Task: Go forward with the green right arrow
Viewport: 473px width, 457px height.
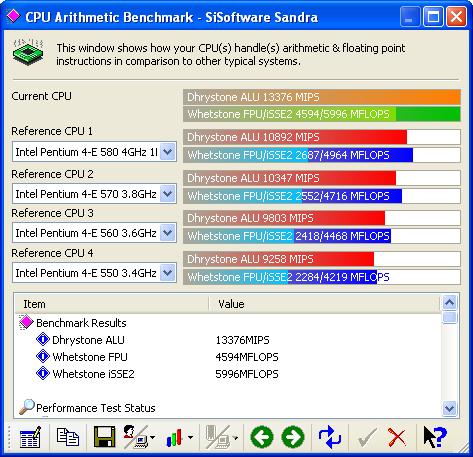Action: 293,437
